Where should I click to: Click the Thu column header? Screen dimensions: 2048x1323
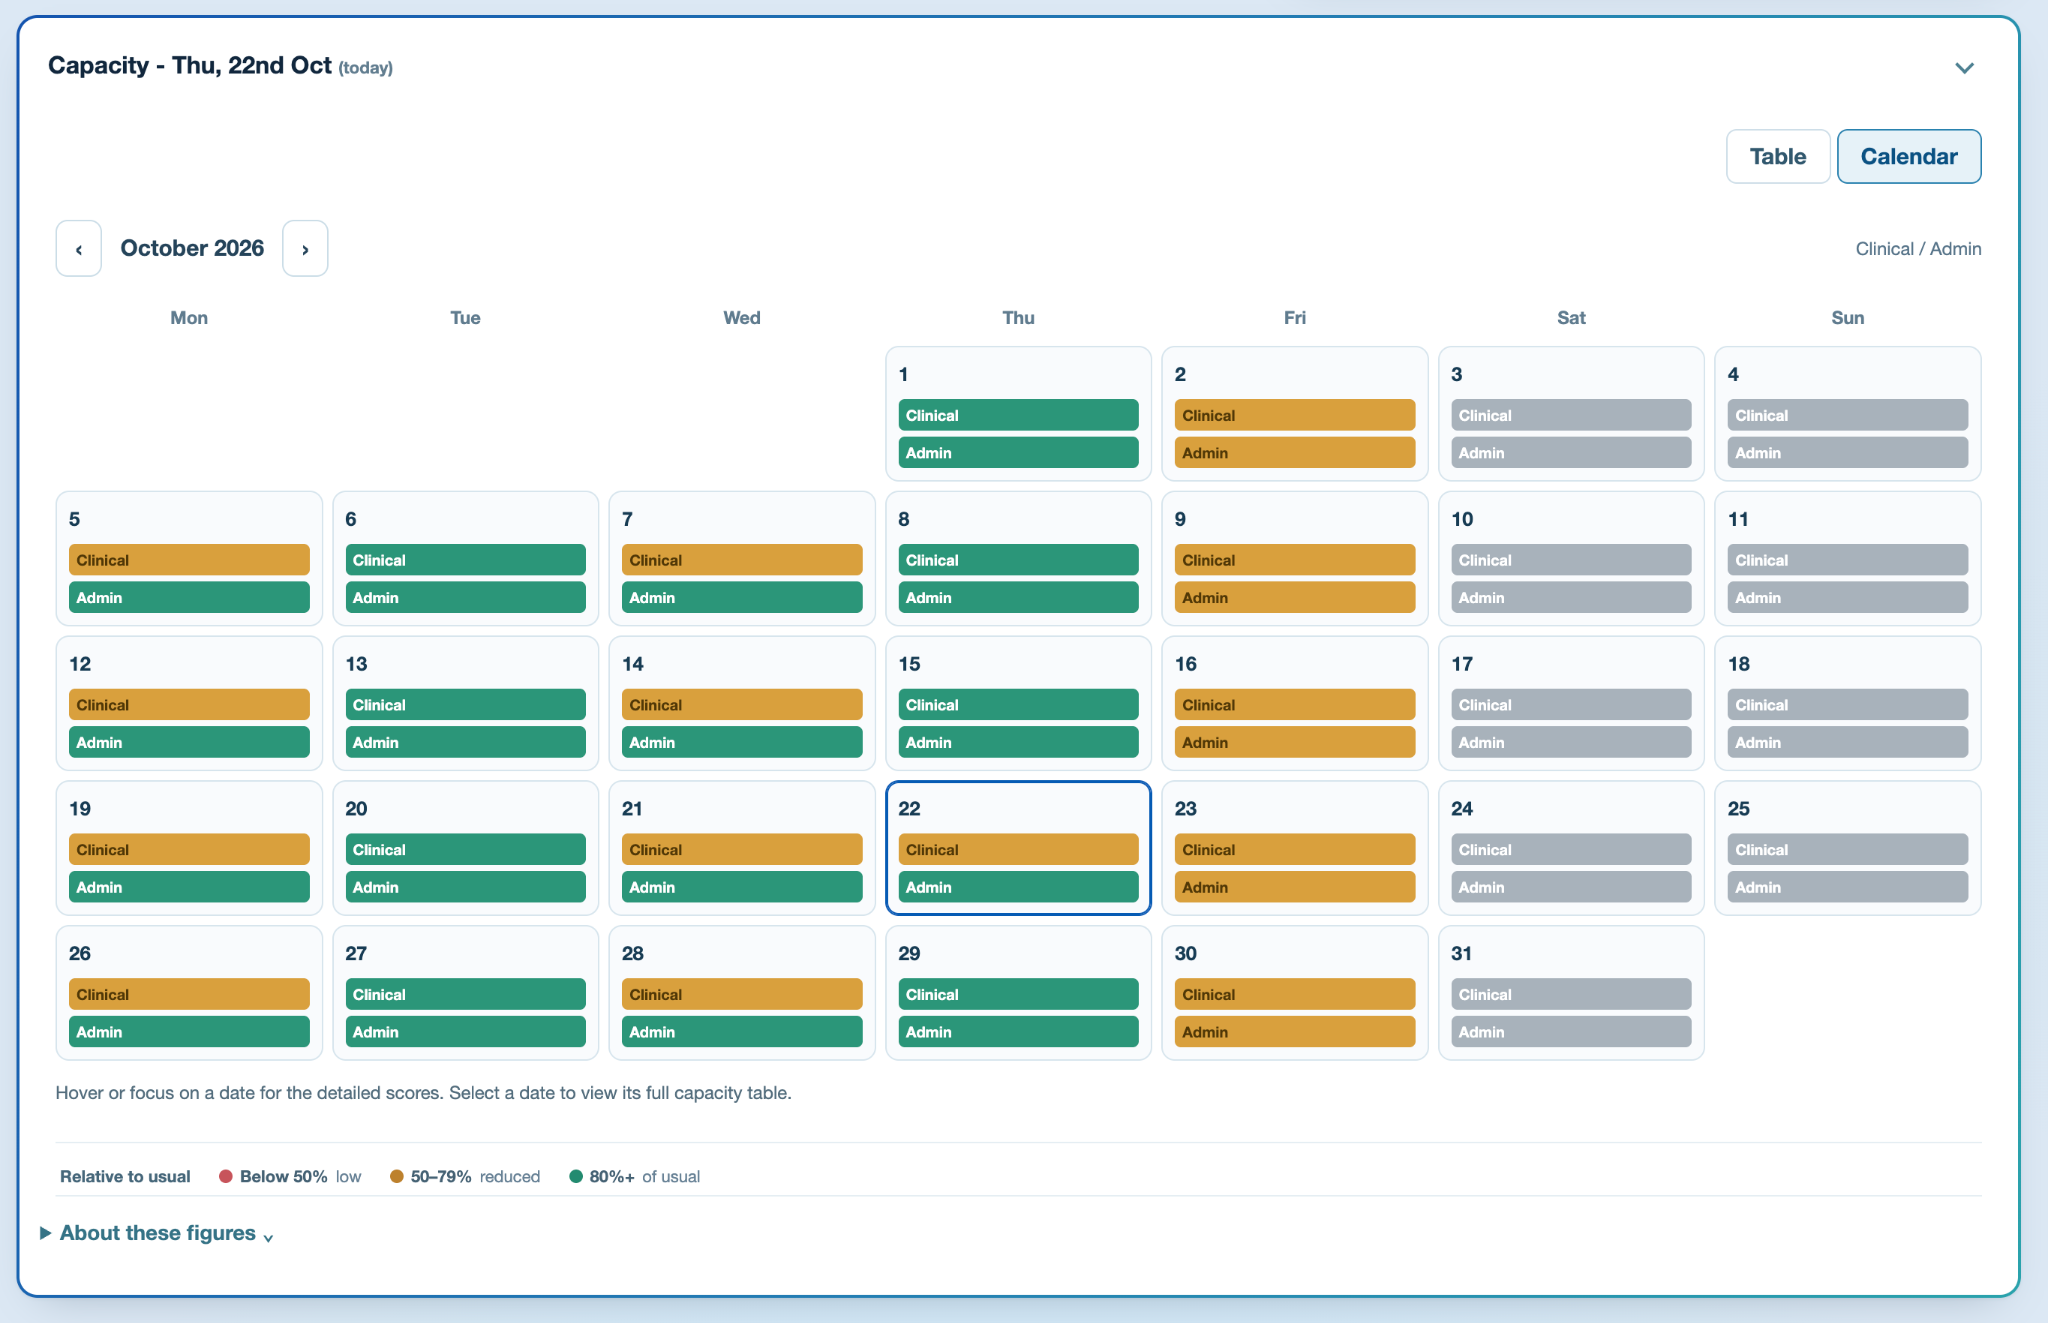click(1018, 317)
